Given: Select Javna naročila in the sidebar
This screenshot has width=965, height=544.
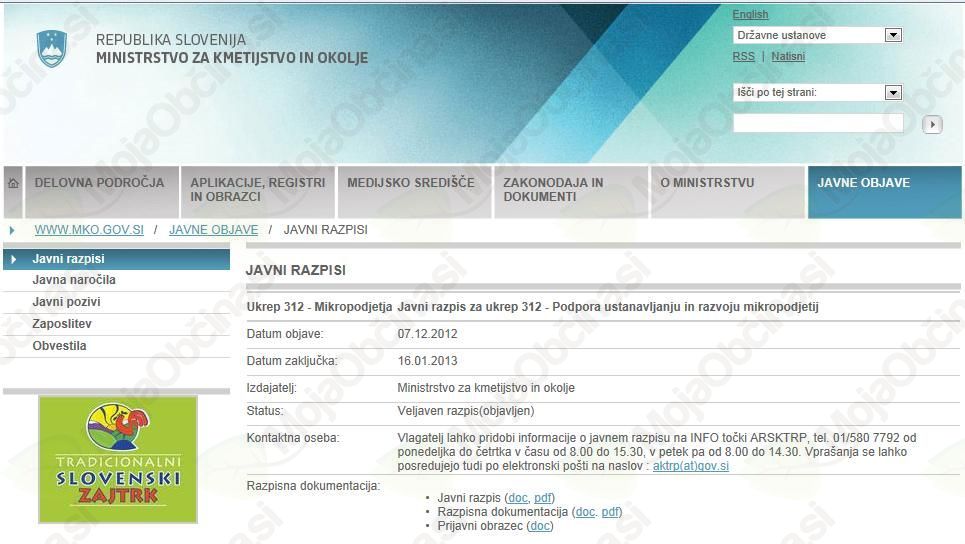Looking at the screenshot, I should 74,280.
